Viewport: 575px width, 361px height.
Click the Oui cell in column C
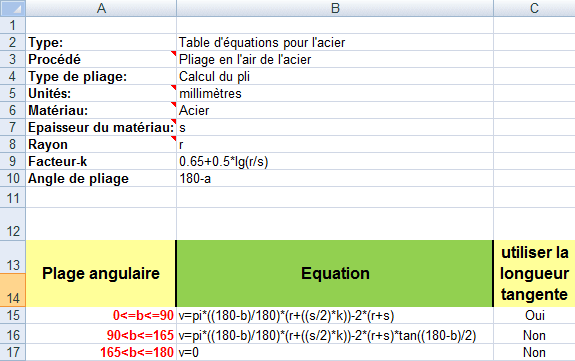point(534,315)
